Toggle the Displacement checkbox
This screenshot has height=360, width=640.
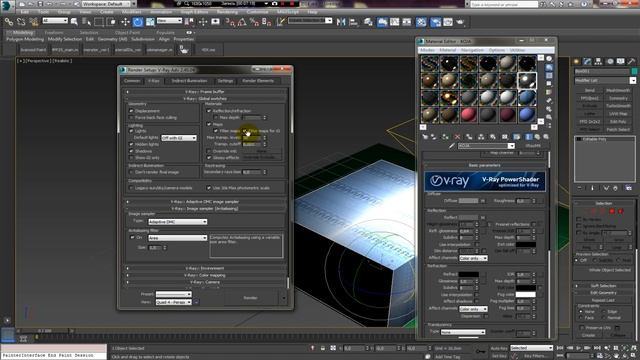point(131,111)
